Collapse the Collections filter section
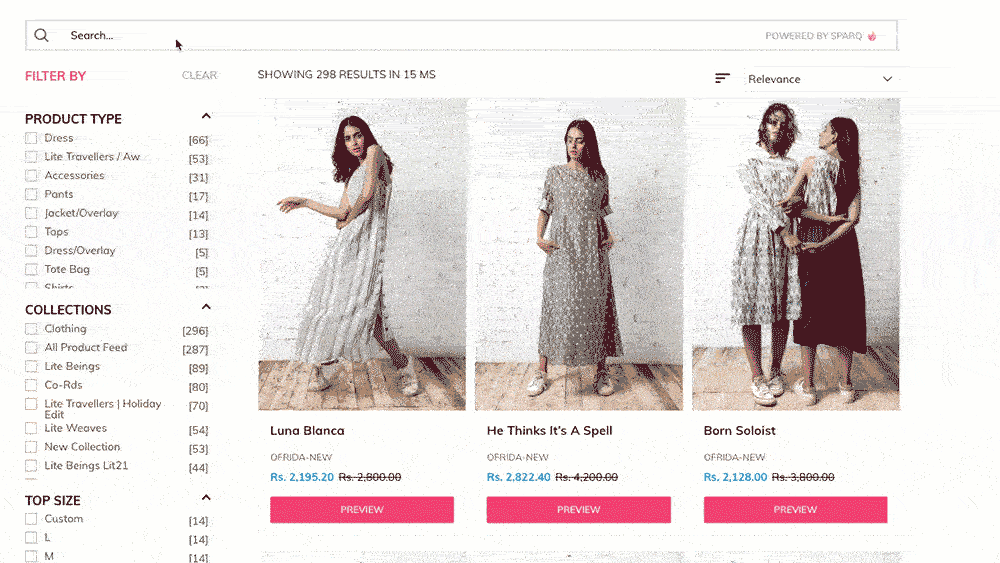Screen dimensions: 1000x563 point(206,308)
